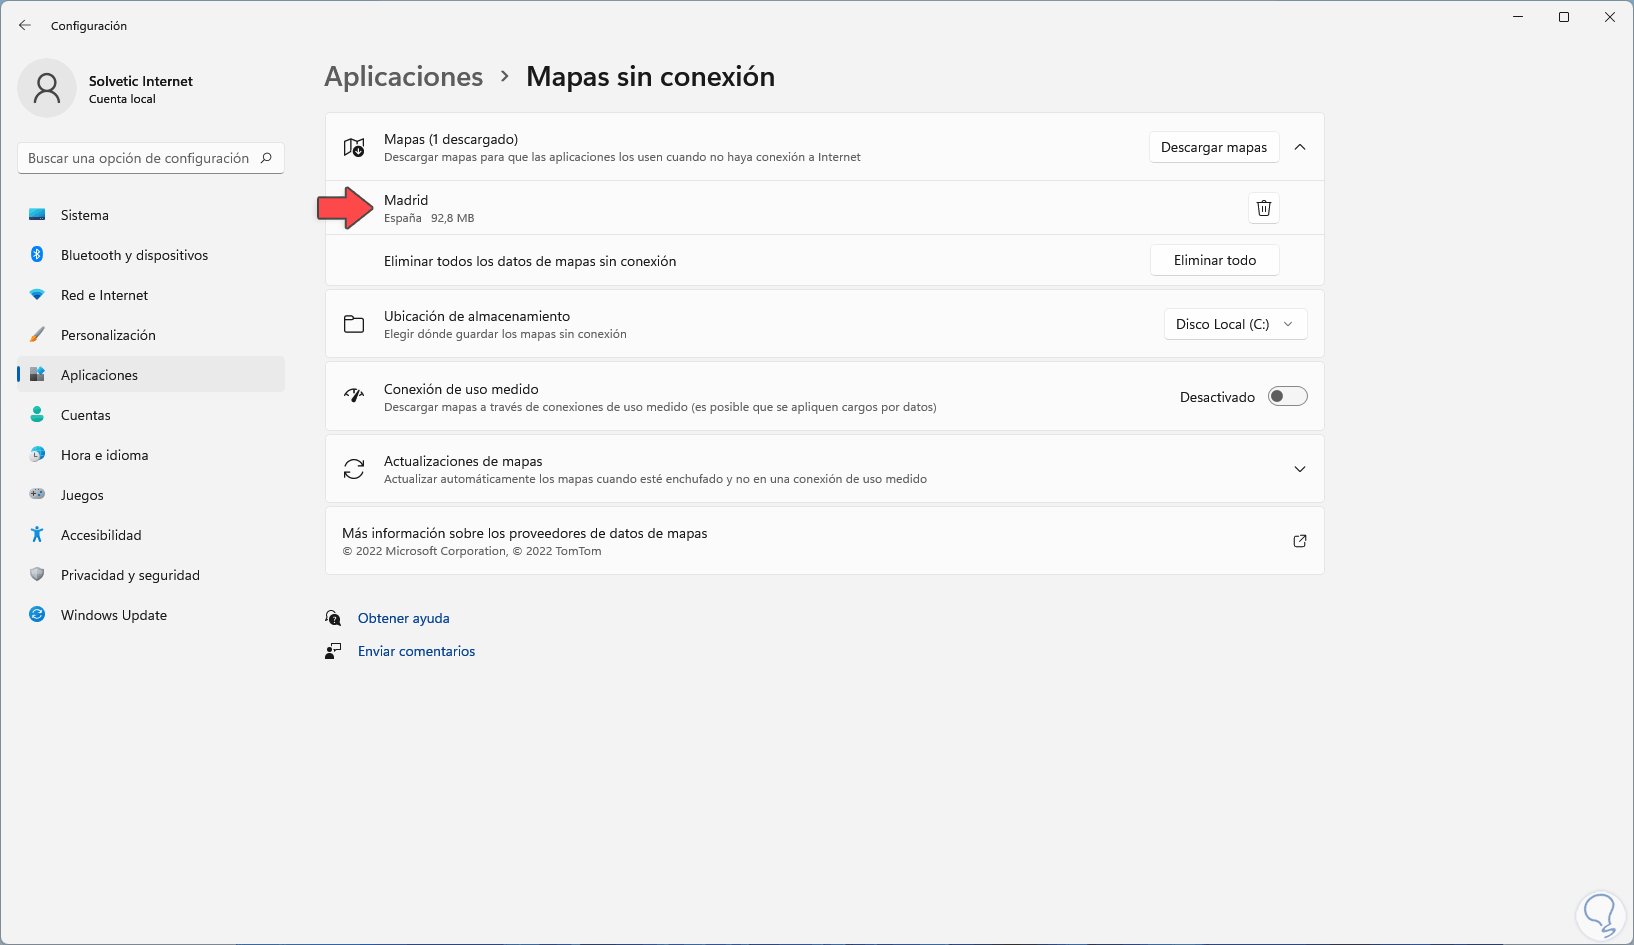
Task: Click the user profile avatar
Action: pyautogui.click(x=47, y=88)
